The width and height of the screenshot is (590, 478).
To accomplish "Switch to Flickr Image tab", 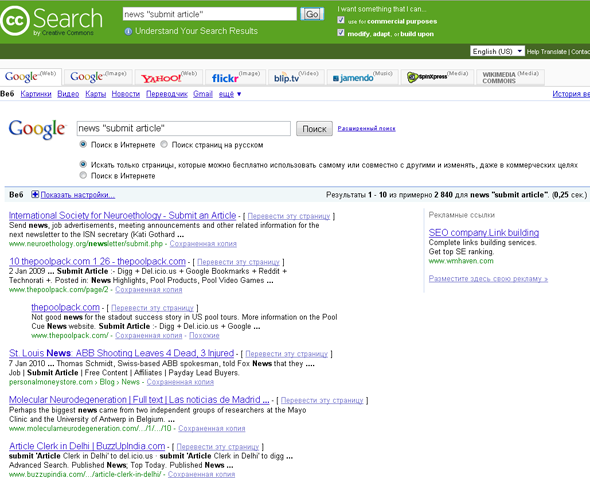I will [236, 77].
